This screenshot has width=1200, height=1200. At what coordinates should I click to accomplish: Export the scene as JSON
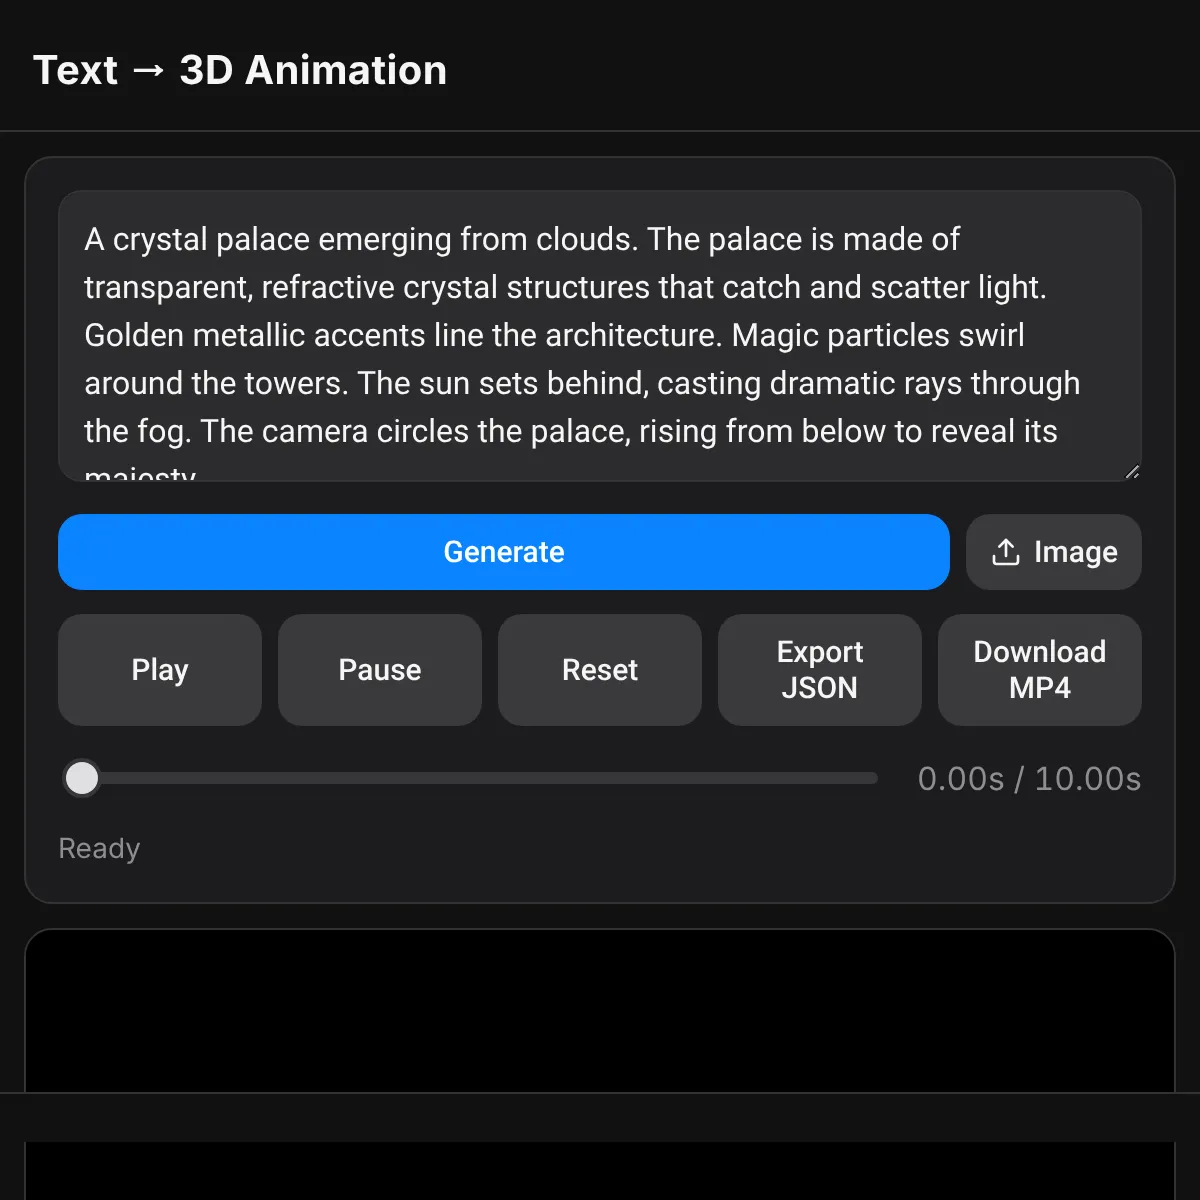pos(820,670)
